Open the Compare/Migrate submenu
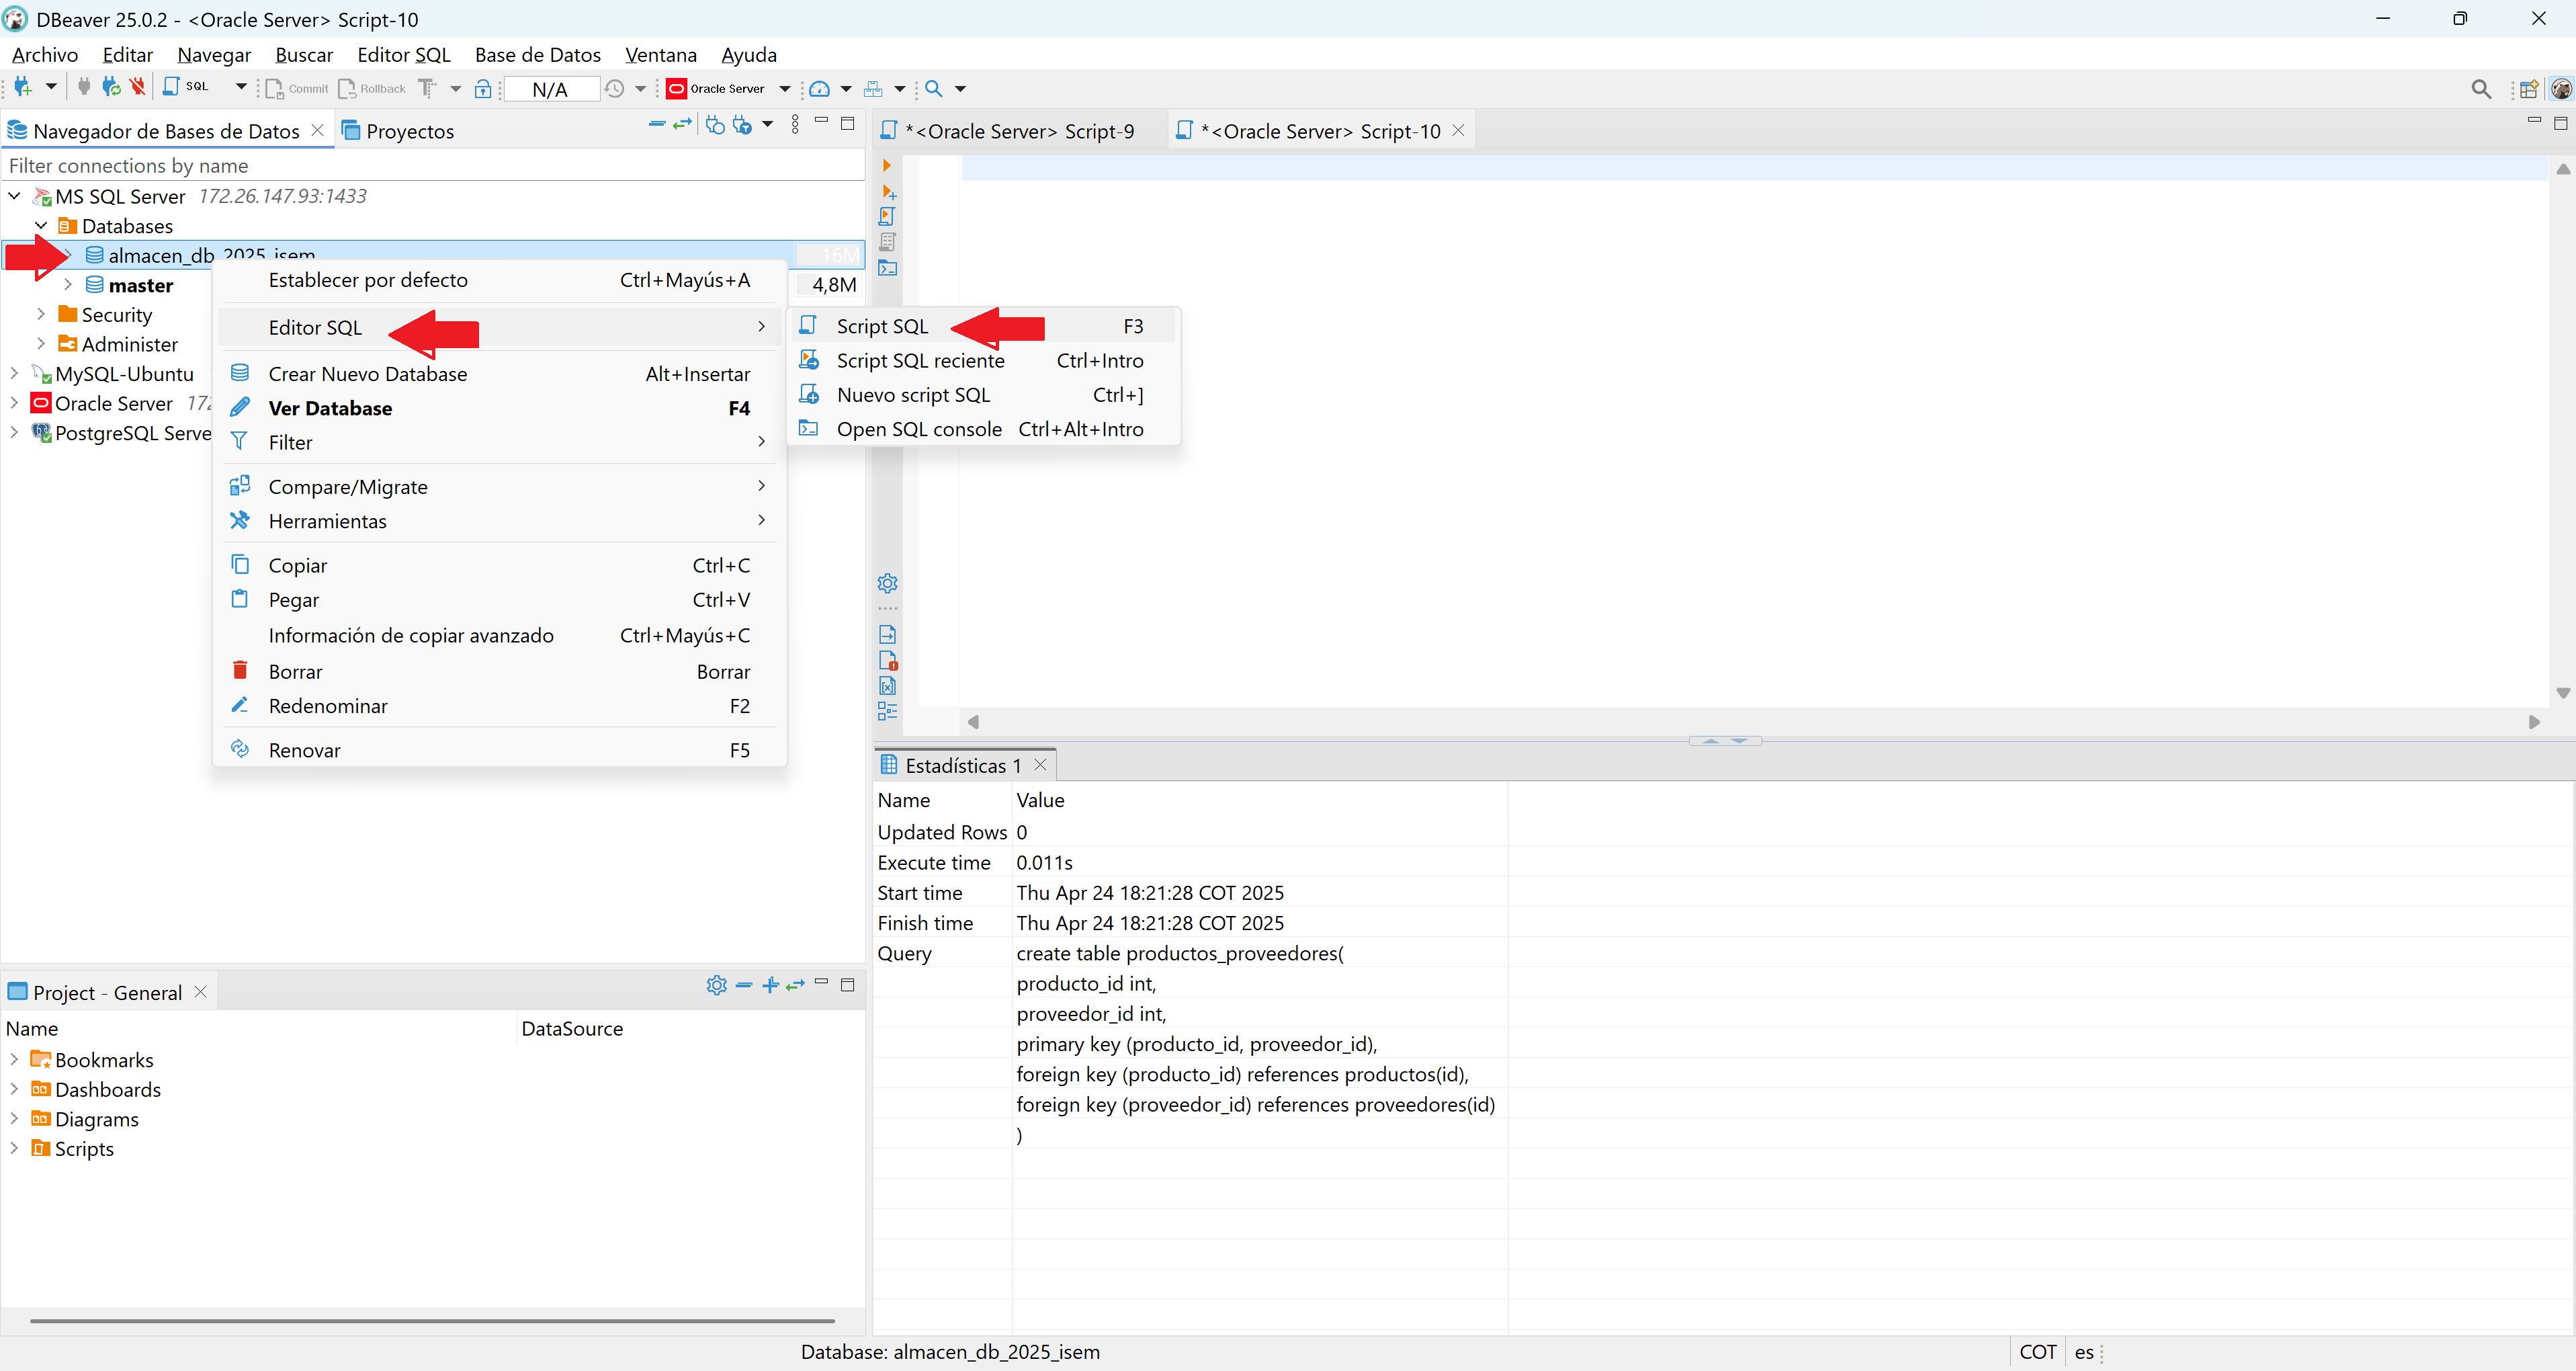 click(x=499, y=487)
